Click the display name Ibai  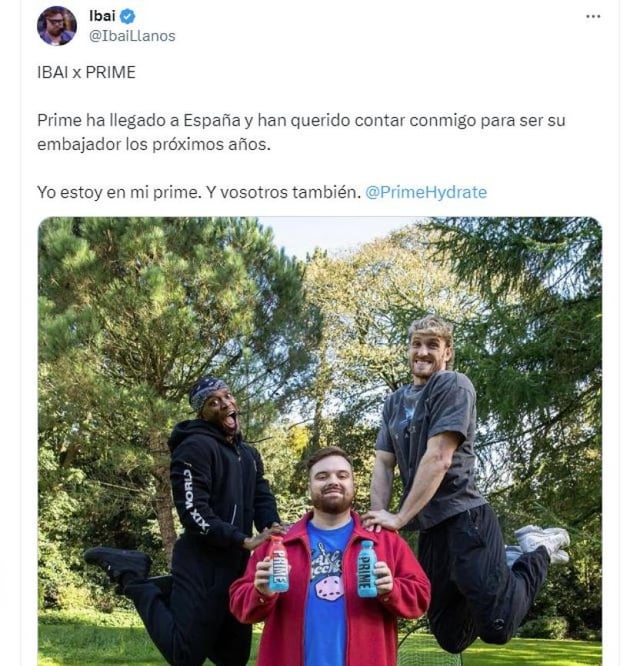tap(102, 16)
